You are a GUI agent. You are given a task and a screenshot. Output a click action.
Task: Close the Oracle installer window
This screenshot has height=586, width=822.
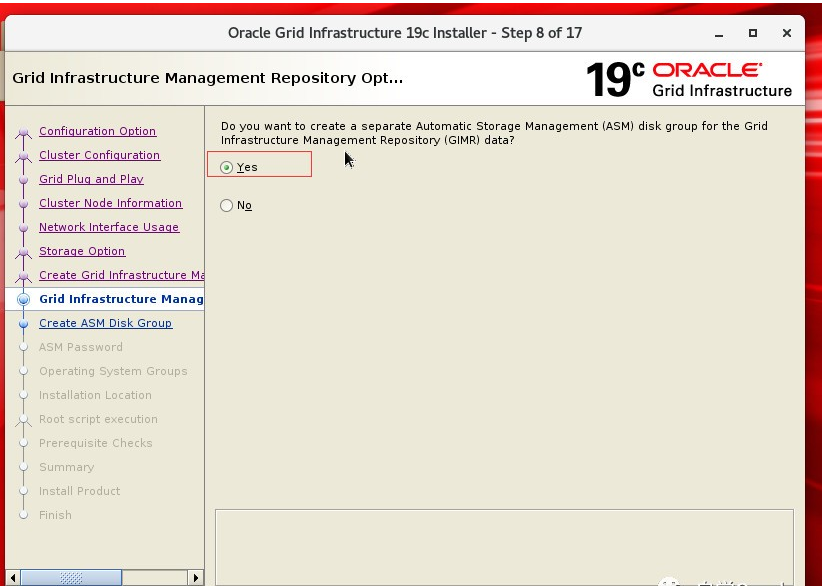tap(786, 33)
